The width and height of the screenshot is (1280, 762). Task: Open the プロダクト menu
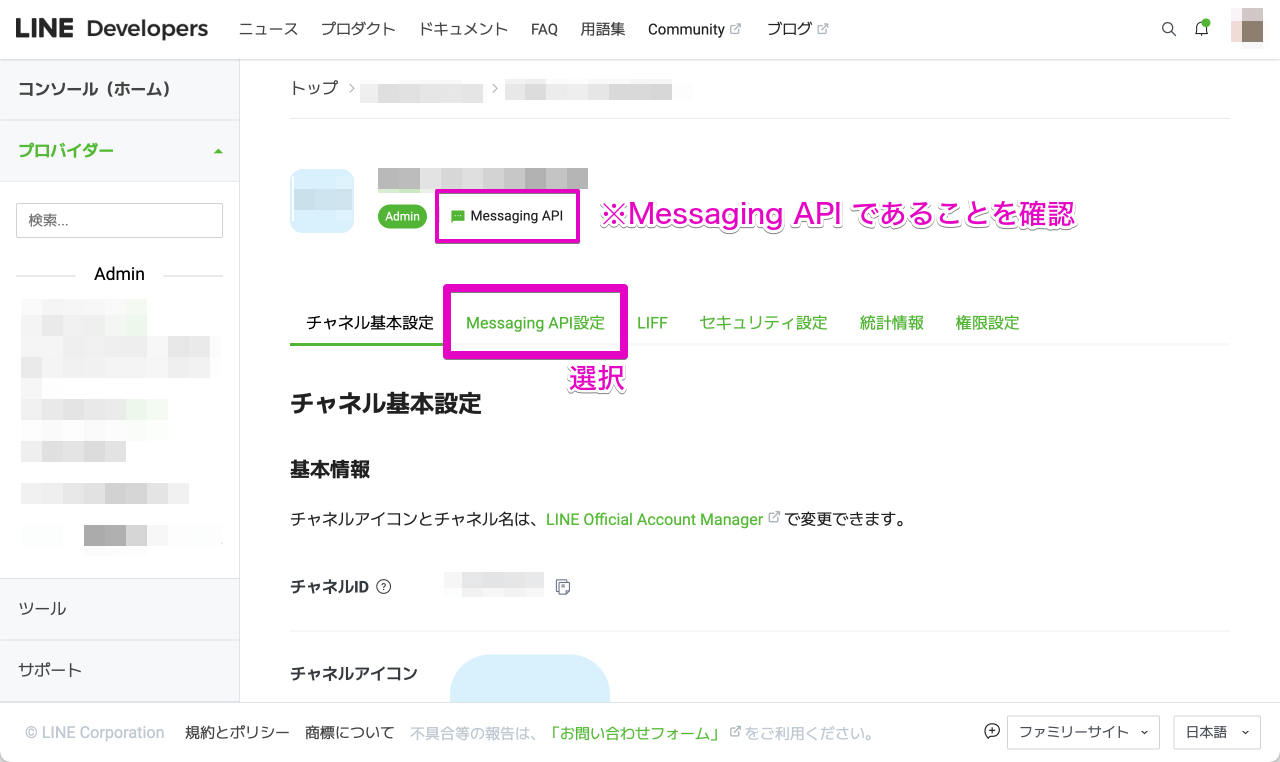[358, 29]
